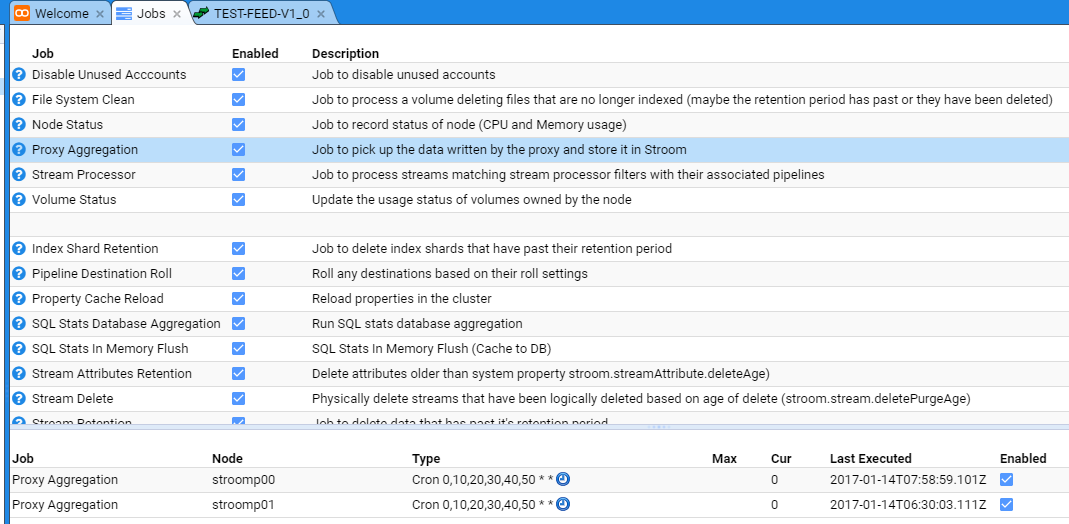
Task: Close the TEST-FEED-V1_0 tab
Action: coord(321,14)
